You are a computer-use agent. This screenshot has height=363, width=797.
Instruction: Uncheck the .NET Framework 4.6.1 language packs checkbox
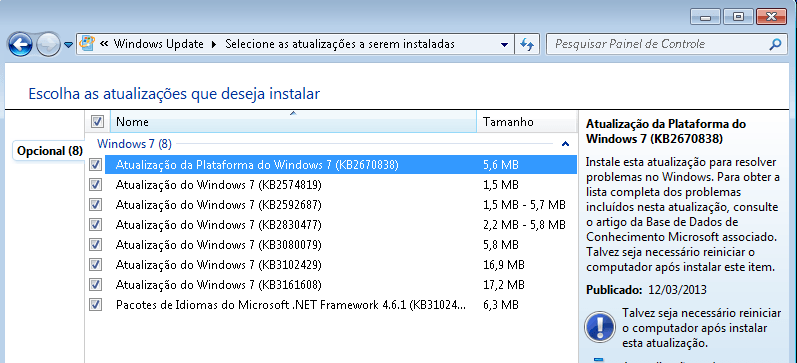[x=95, y=305]
